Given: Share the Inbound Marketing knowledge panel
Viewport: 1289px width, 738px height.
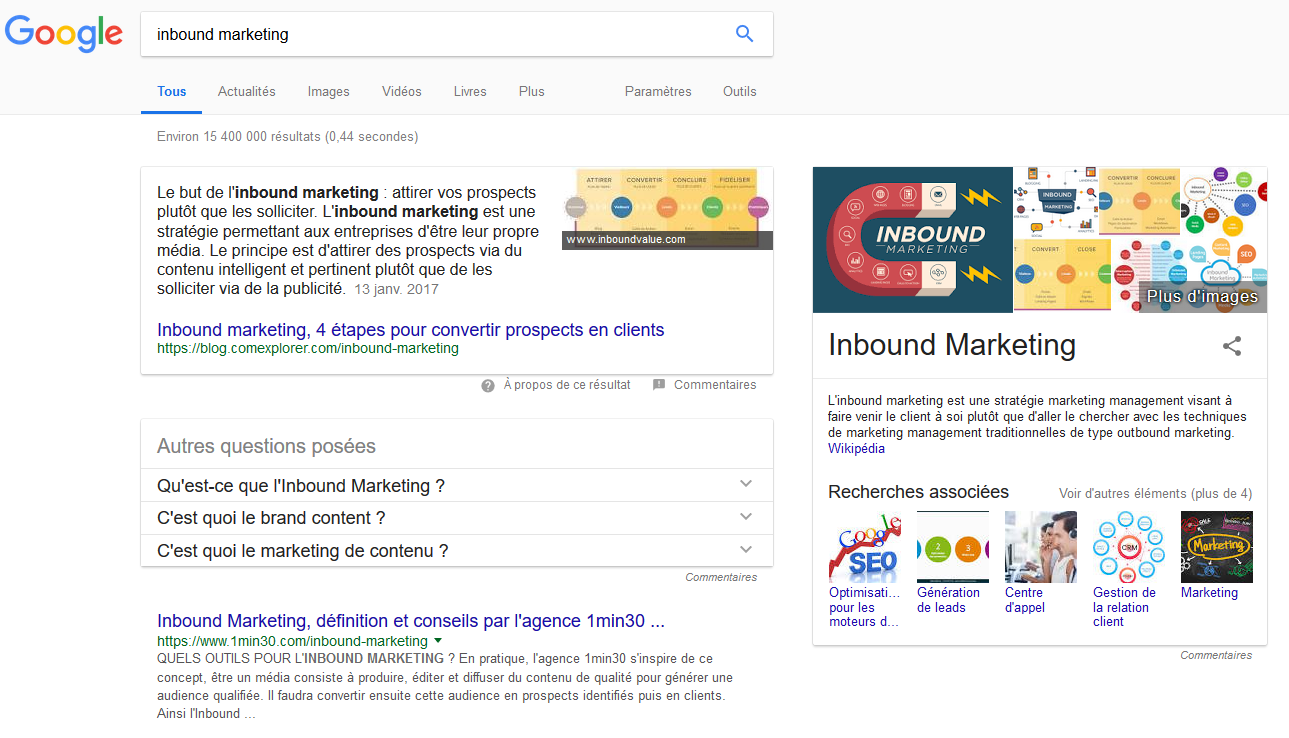Looking at the screenshot, I should (1232, 346).
